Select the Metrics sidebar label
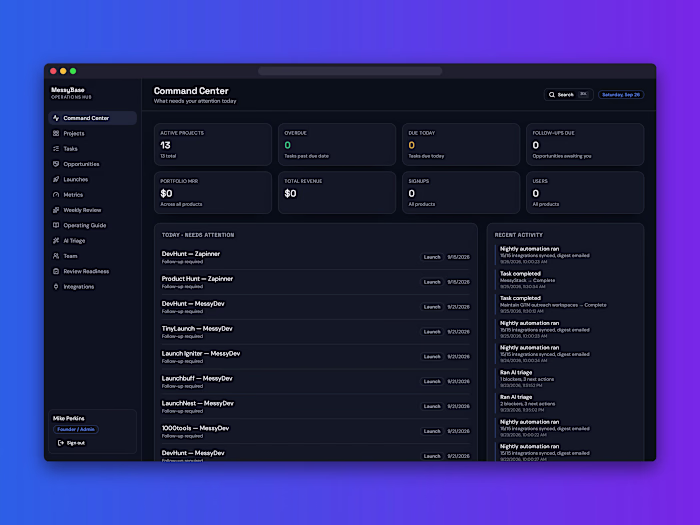 (x=73, y=195)
